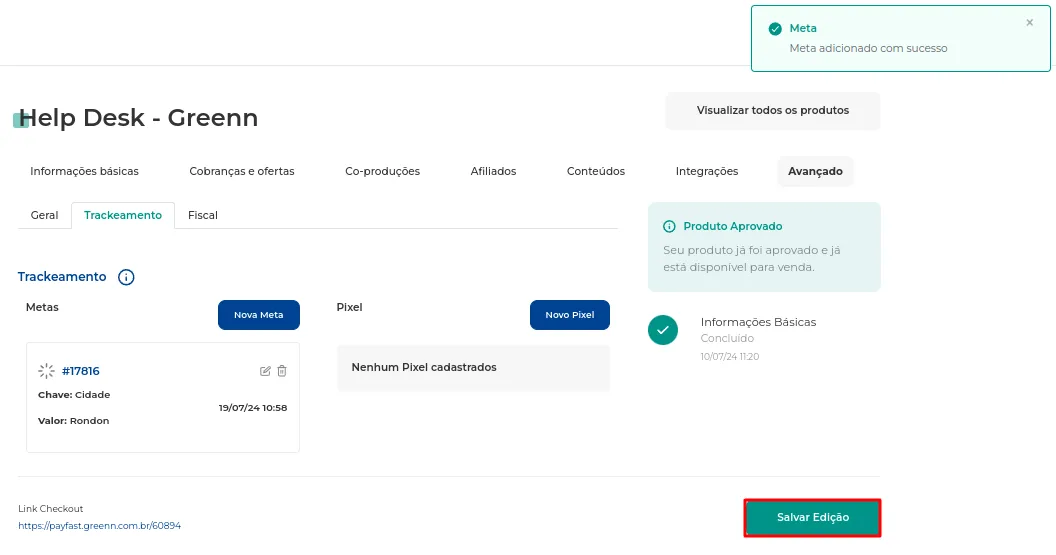Screen dimensions: 1056x555
Task: Click the Trackeamento section heading
Action: pos(62,277)
